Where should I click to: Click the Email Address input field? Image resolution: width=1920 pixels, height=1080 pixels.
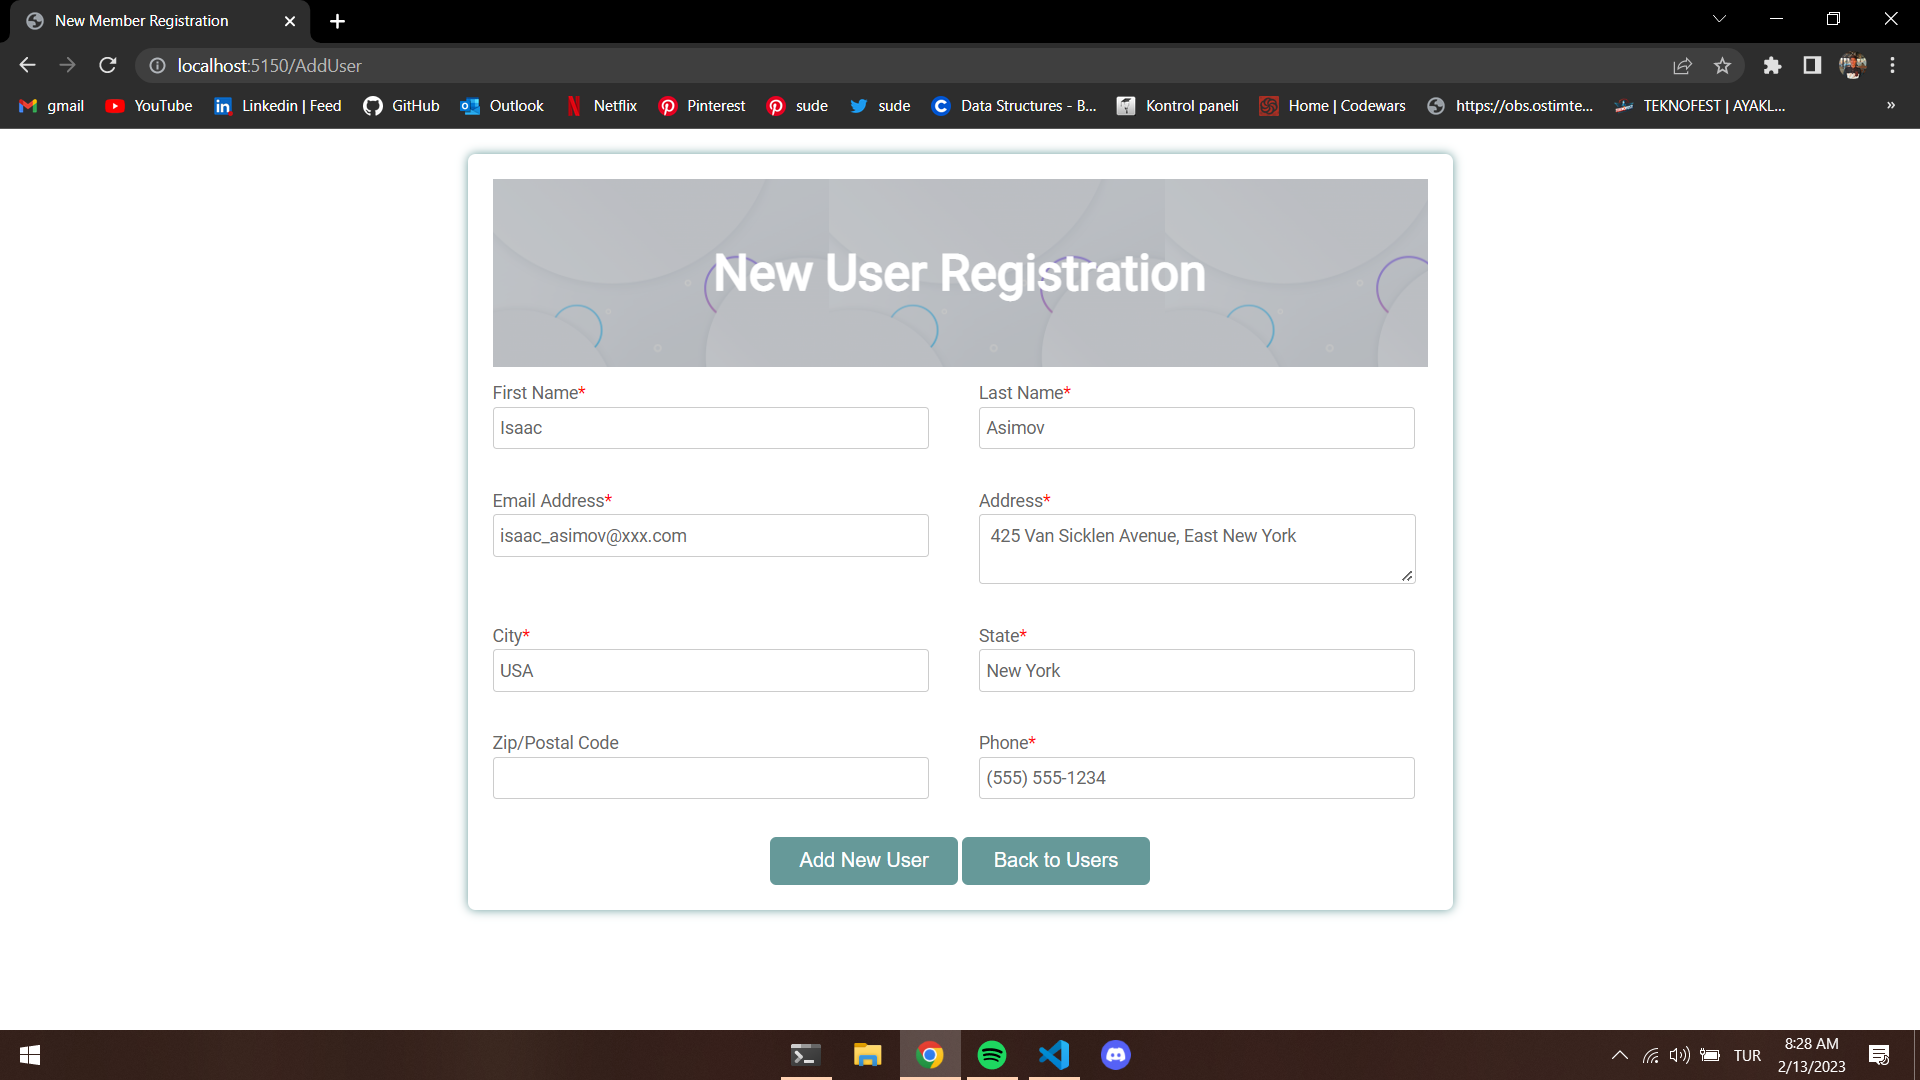coord(710,536)
